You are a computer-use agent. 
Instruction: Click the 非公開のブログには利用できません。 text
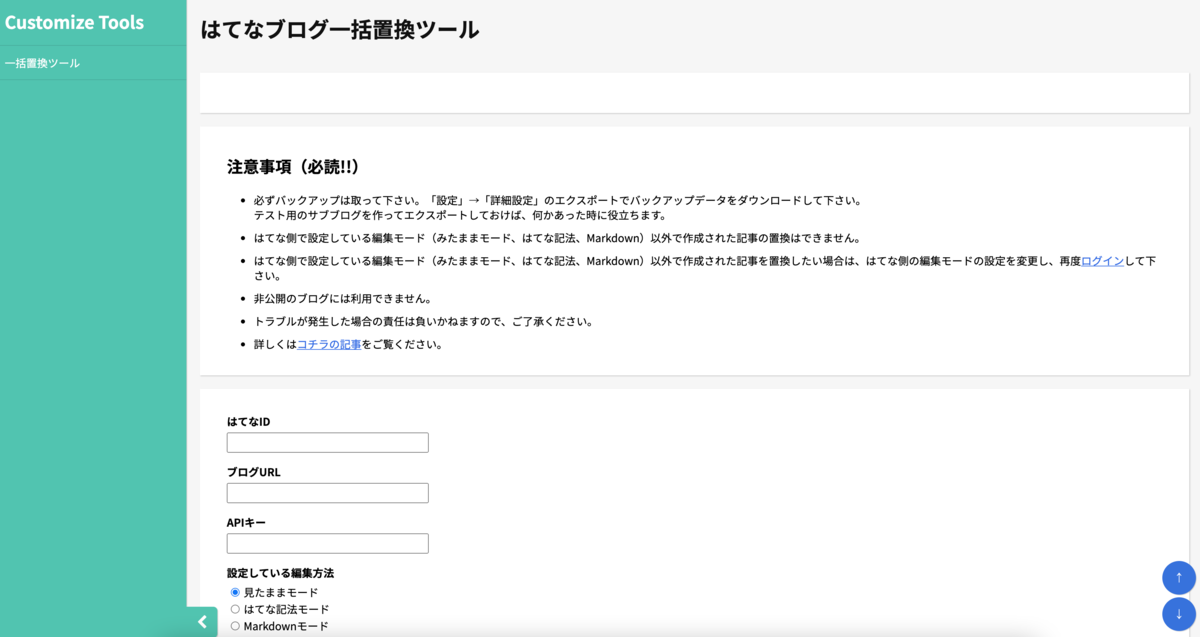point(343,298)
